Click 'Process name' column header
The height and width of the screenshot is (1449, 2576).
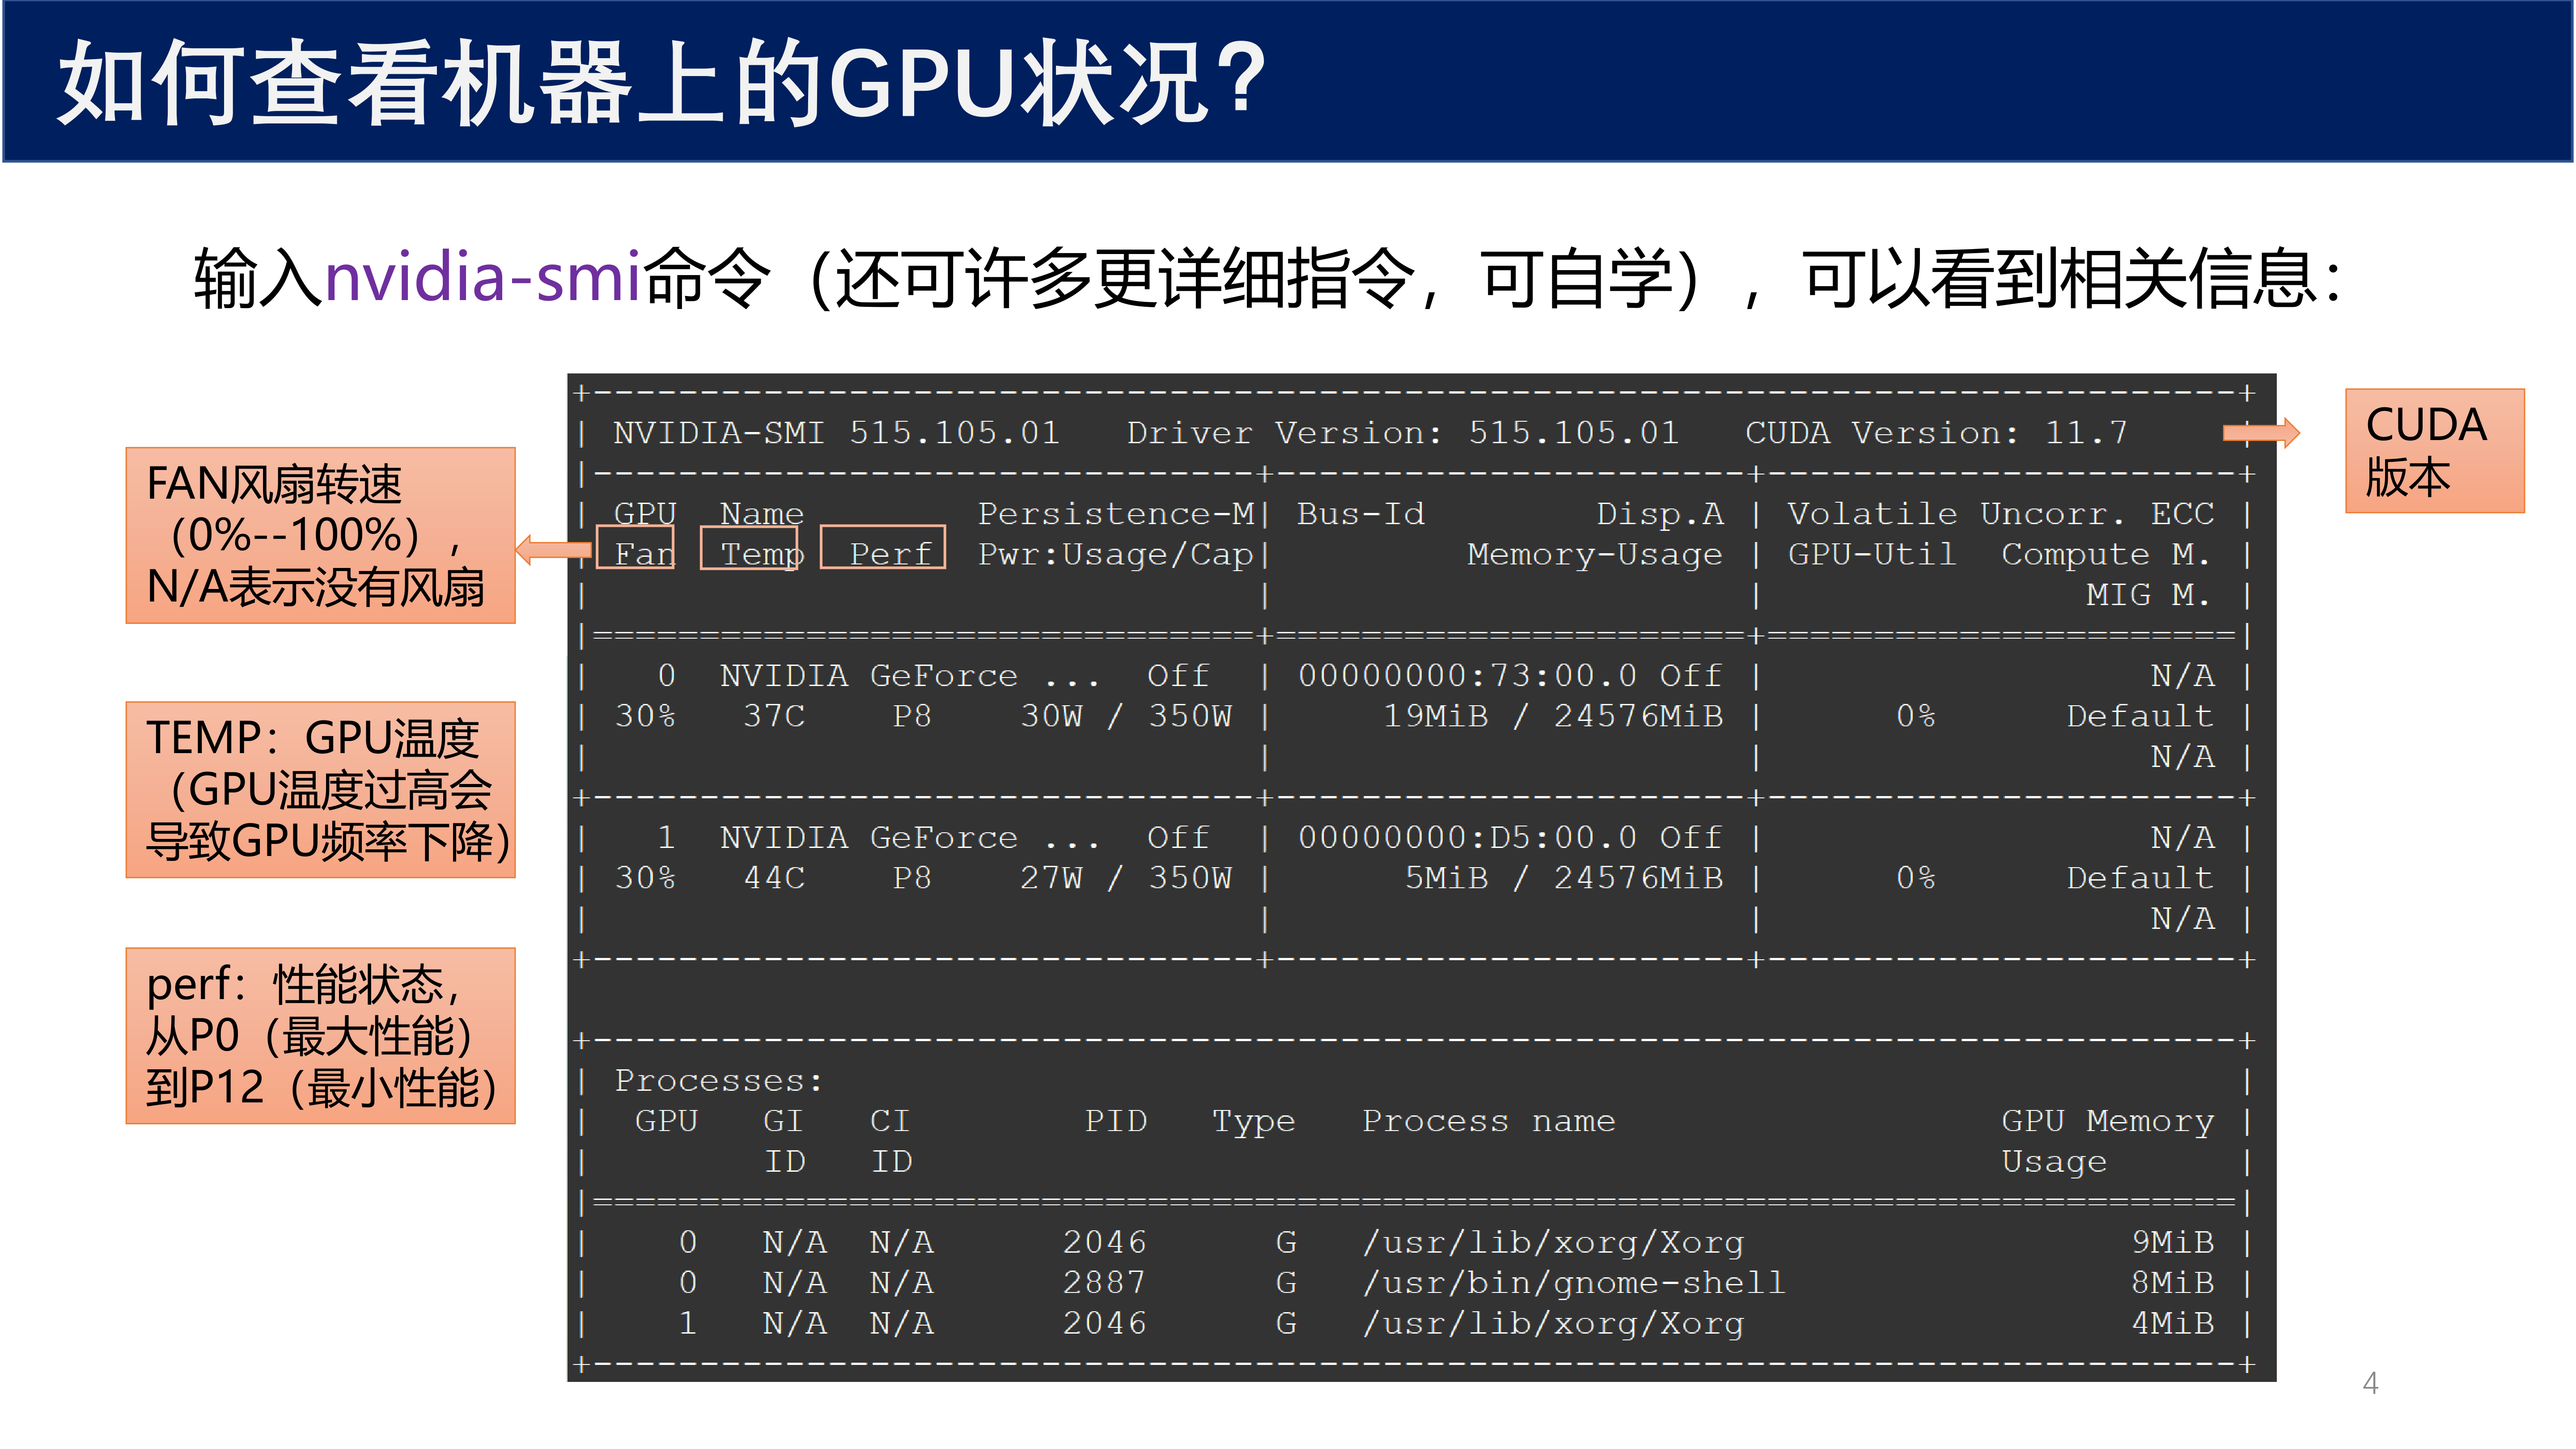1489,1121
